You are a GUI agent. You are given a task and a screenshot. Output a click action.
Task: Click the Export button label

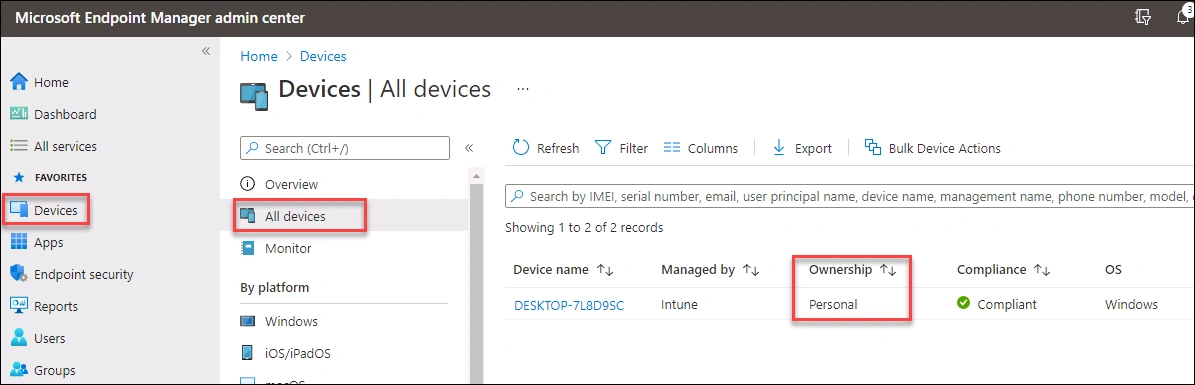(x=813, y=149)
